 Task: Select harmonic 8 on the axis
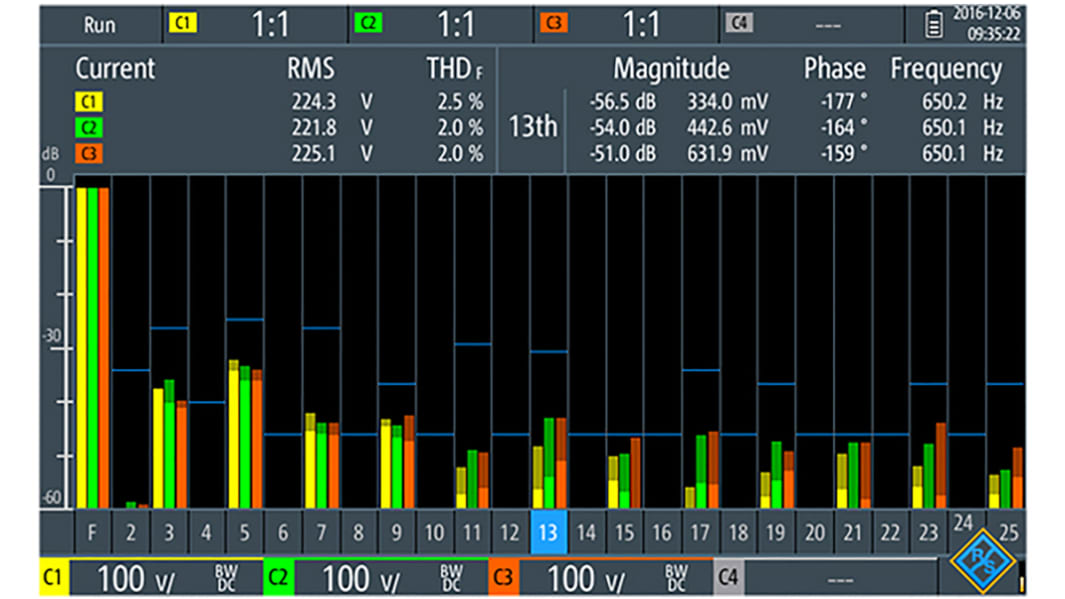click(x=358, y=532)
